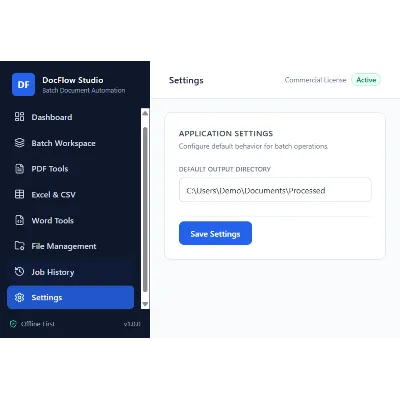Click the Offline First label
This screenshot has width=400, height=400.
point(38,324)
